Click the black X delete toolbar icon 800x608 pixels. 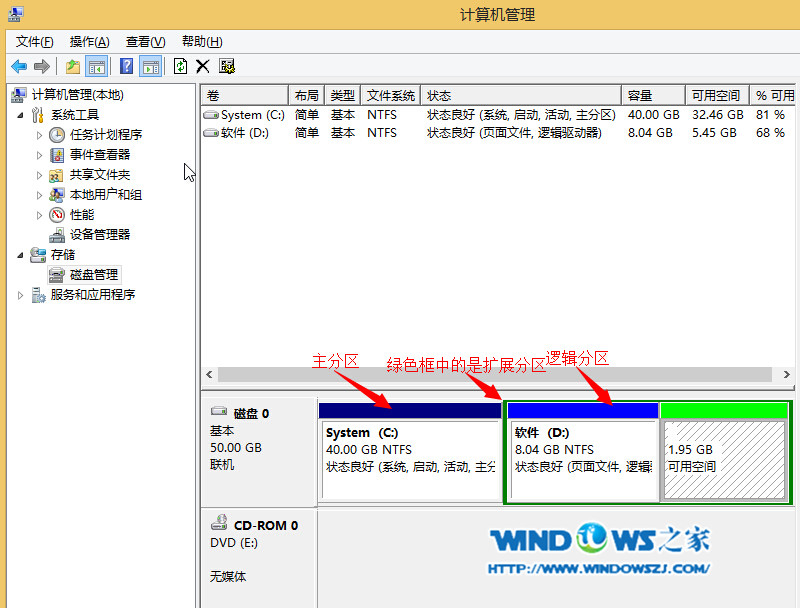203,66
